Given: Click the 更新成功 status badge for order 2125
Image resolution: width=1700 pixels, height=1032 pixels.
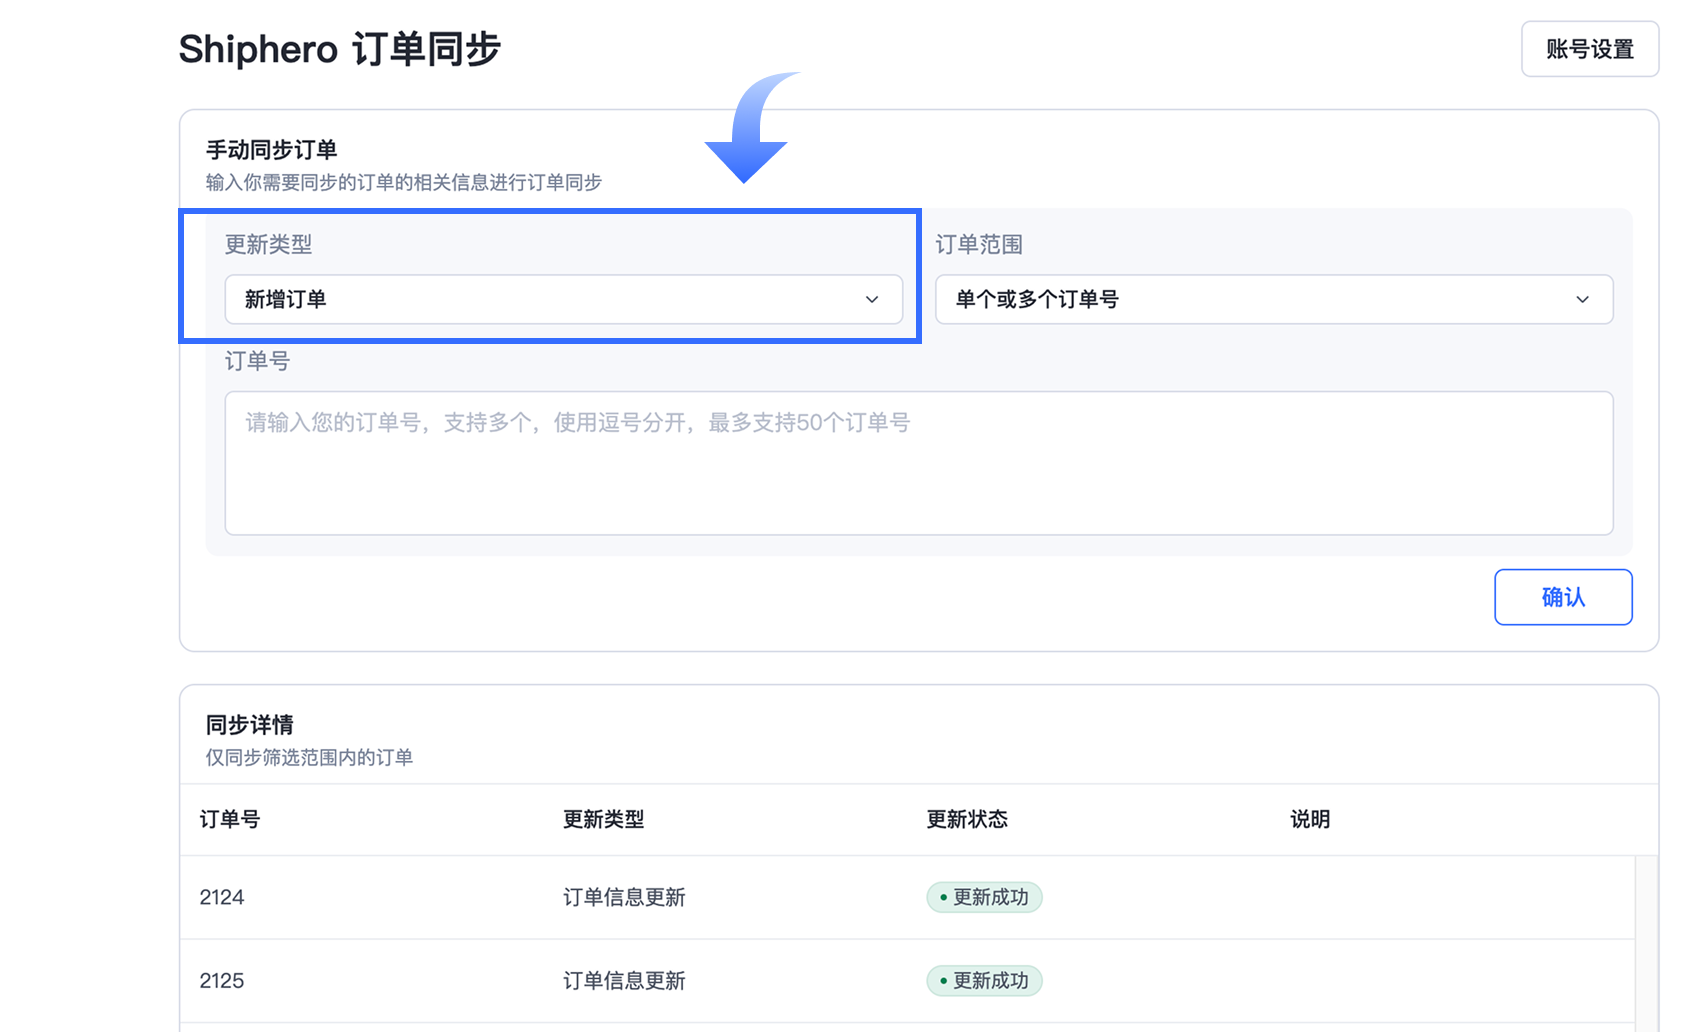Looking at the screenshot, I should (x=984, y=980).
